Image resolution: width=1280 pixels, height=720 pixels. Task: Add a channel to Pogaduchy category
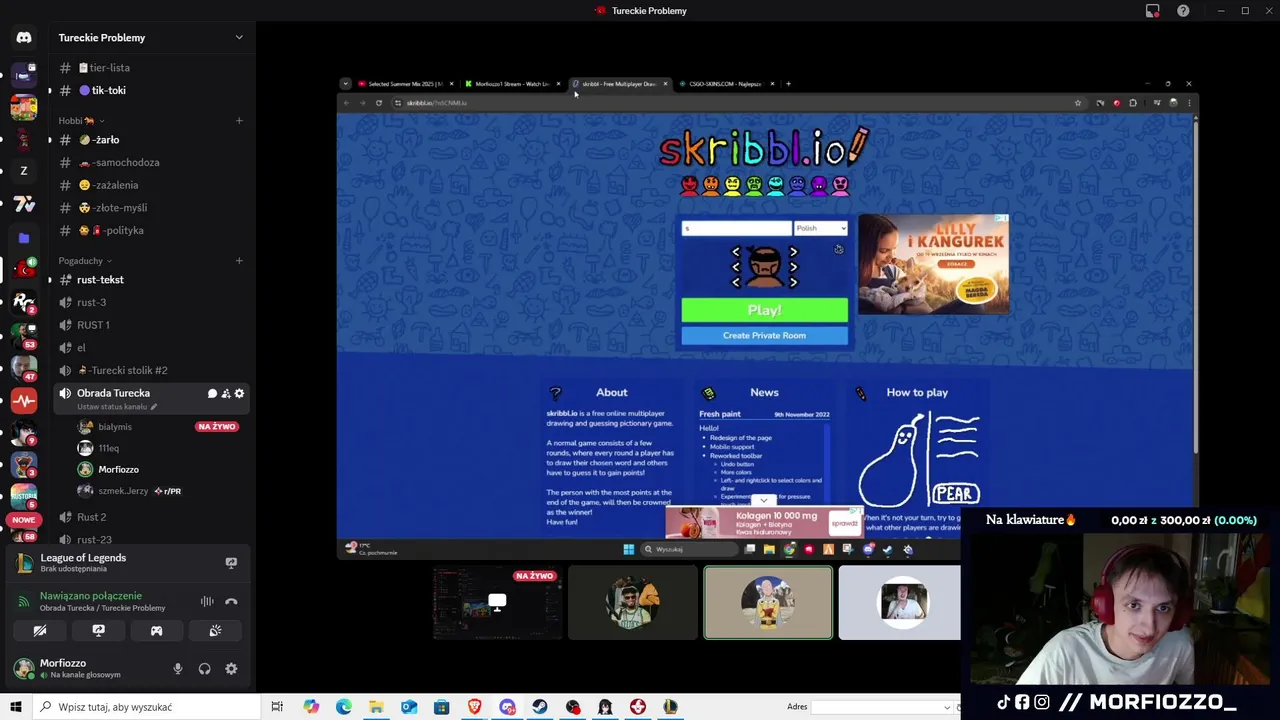coord(239,261)
